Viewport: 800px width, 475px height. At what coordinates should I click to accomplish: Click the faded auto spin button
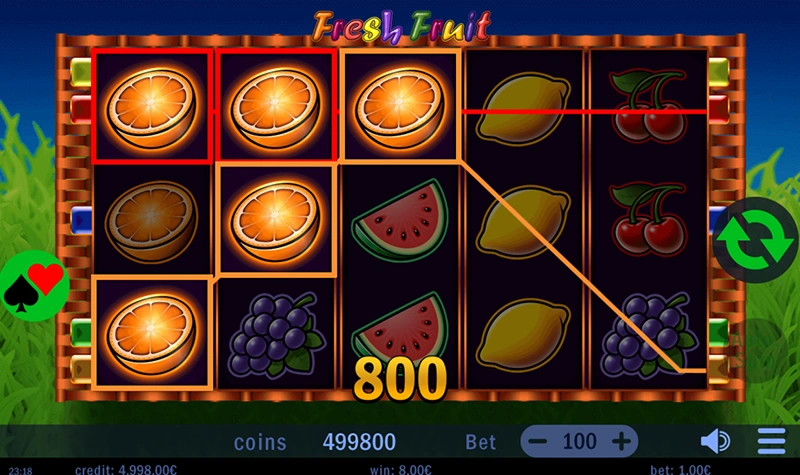tap(758, 351)
